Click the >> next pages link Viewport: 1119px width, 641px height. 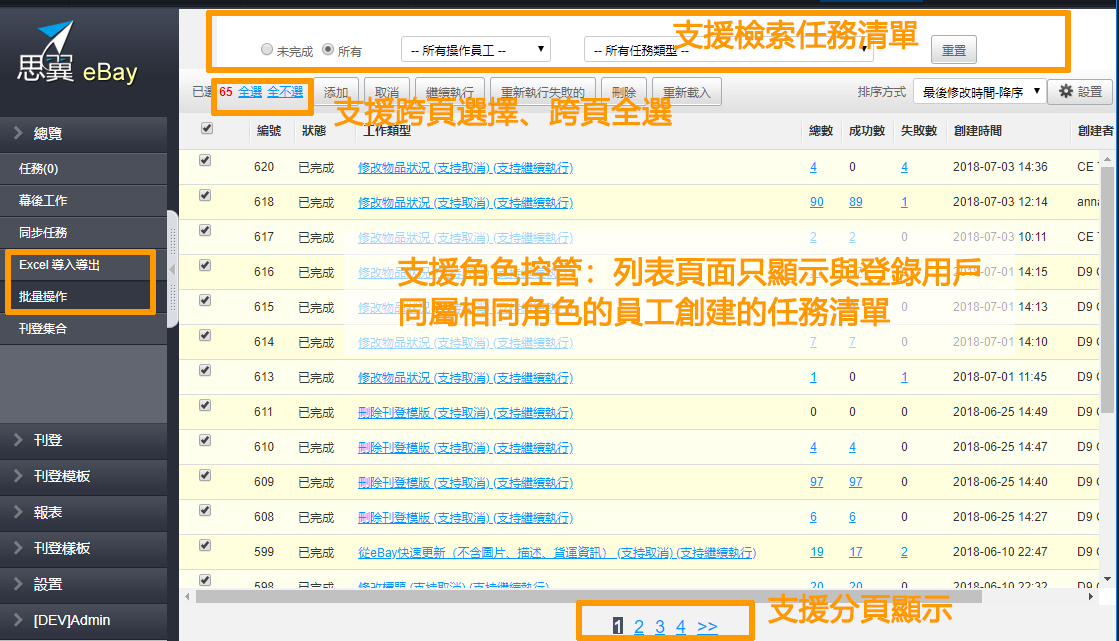(707, 627)
